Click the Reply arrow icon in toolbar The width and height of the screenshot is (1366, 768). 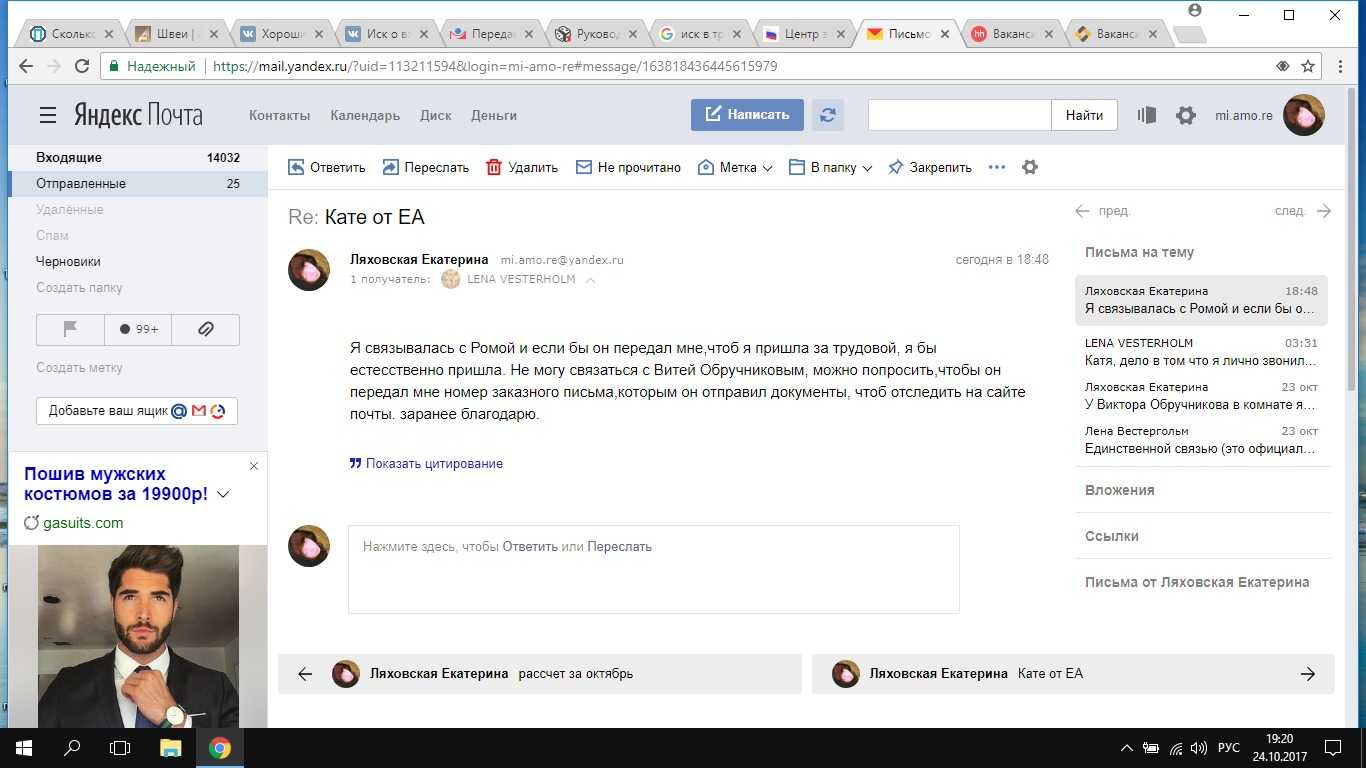(296, 168)
